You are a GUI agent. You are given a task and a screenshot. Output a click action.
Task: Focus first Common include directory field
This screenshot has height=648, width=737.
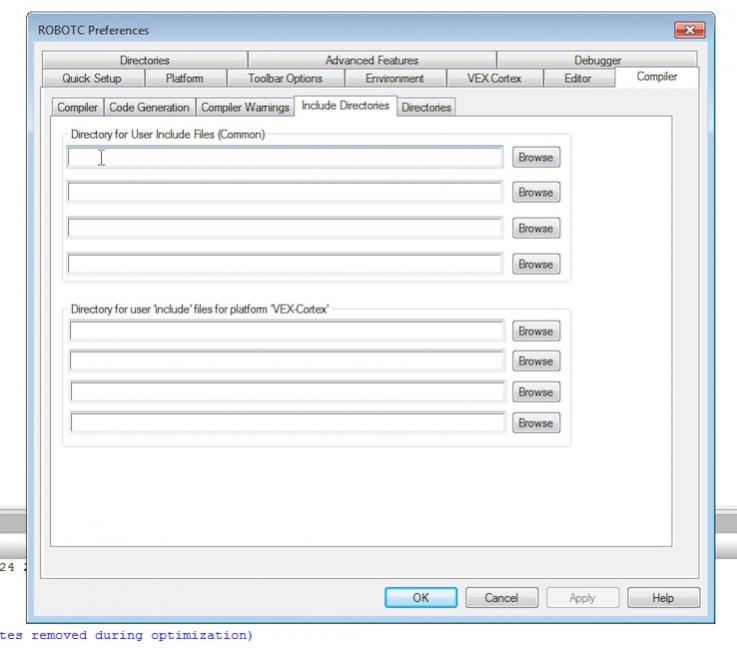(285, 157)
